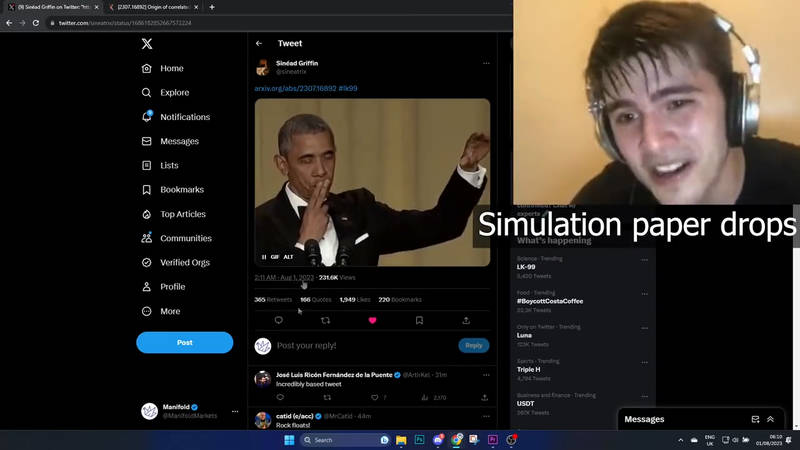The width and height of the screenshot is (800, 450).
Task: View analytics of José Luis Ricón's reply
Action: 434,397
